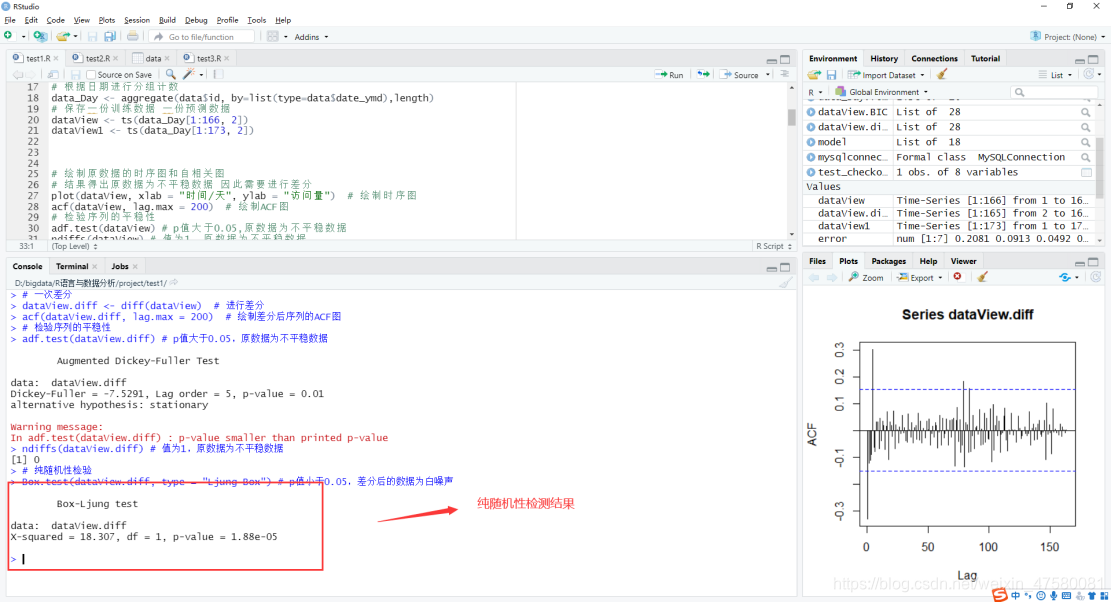Click the Environment search field
Screen dimensions: 1112x602
pos(1052,92)
